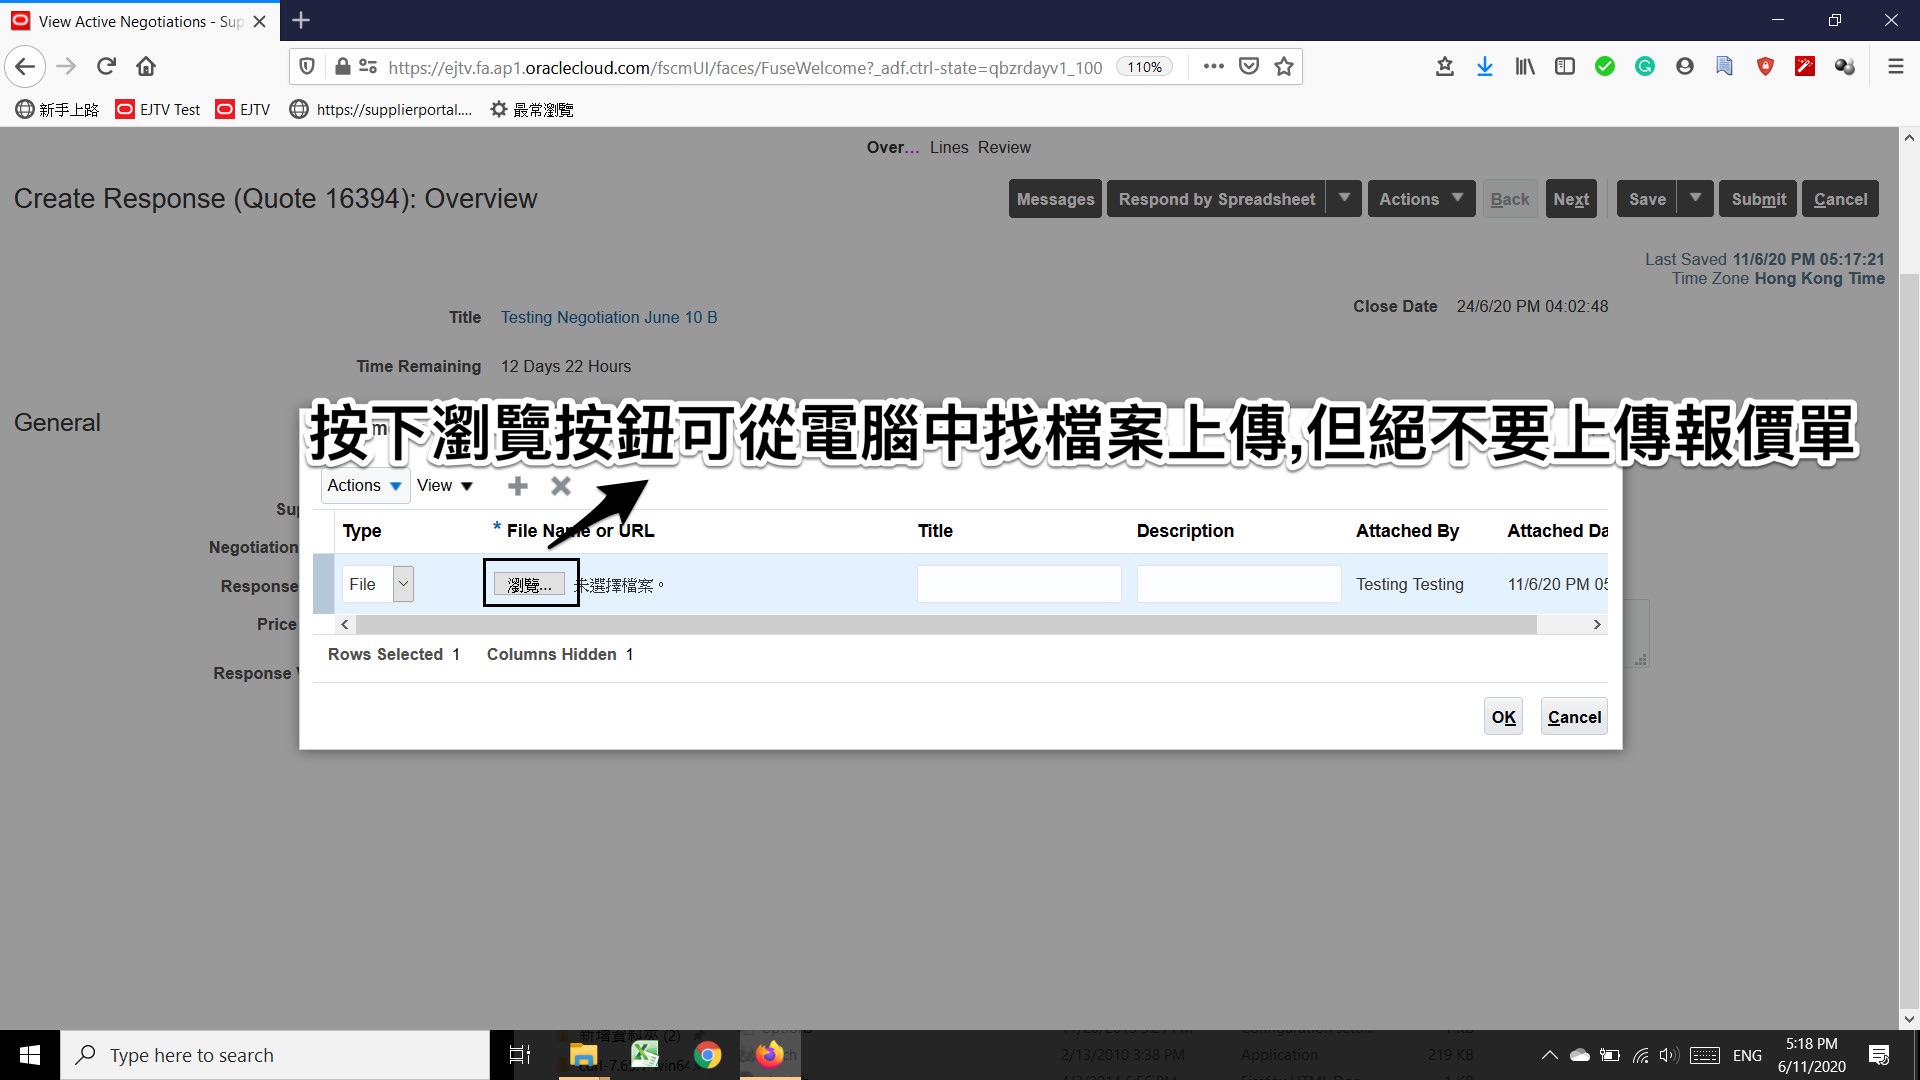Viewport: 1920px width, 1080px height.
Task: Open Chrome from the taskbar
Action: pos(707,1055)
